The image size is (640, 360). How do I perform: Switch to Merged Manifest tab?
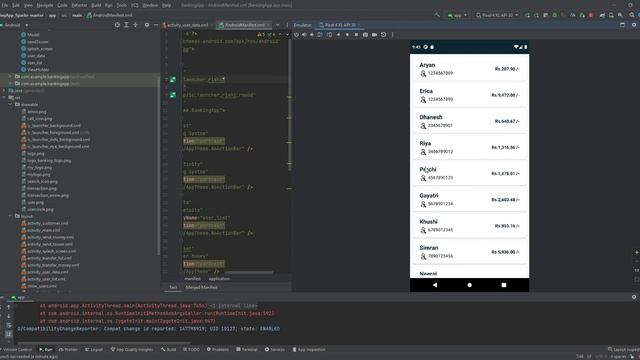[x=202, y=287]
